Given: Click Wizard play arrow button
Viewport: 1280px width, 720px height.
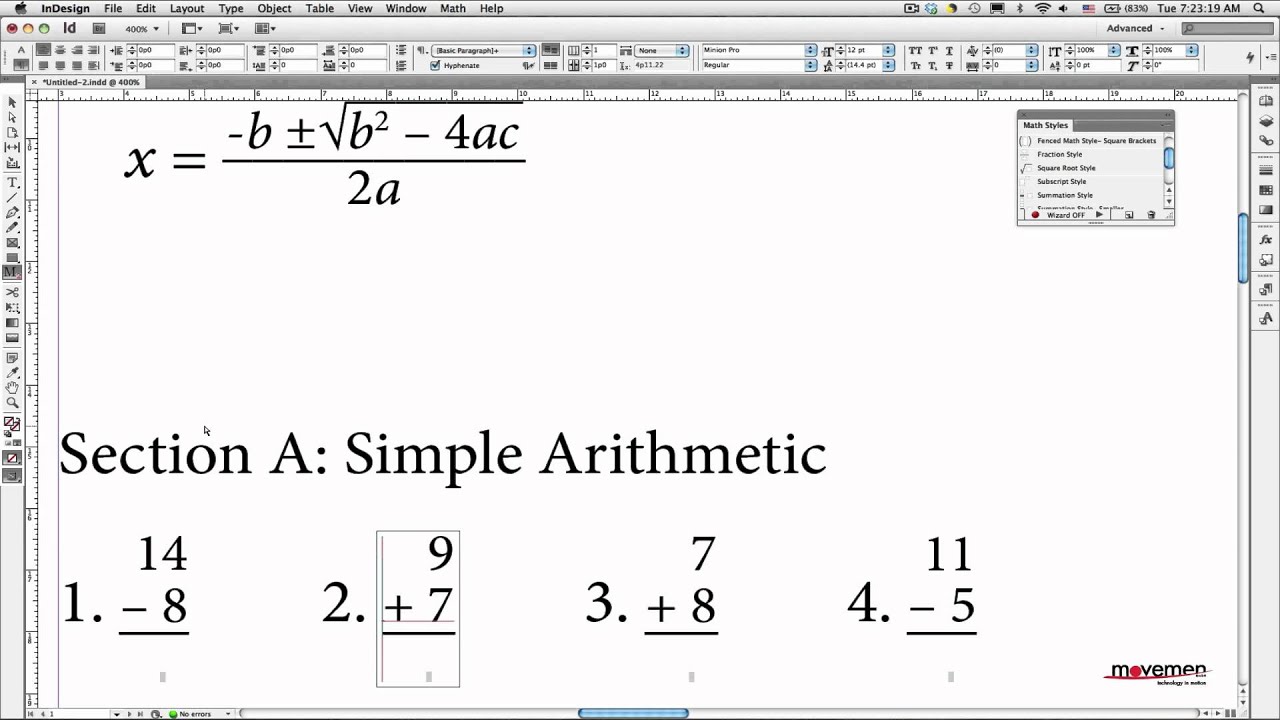Looking at the screenshot, I should pyautogui.click(x=1099, y=215).
